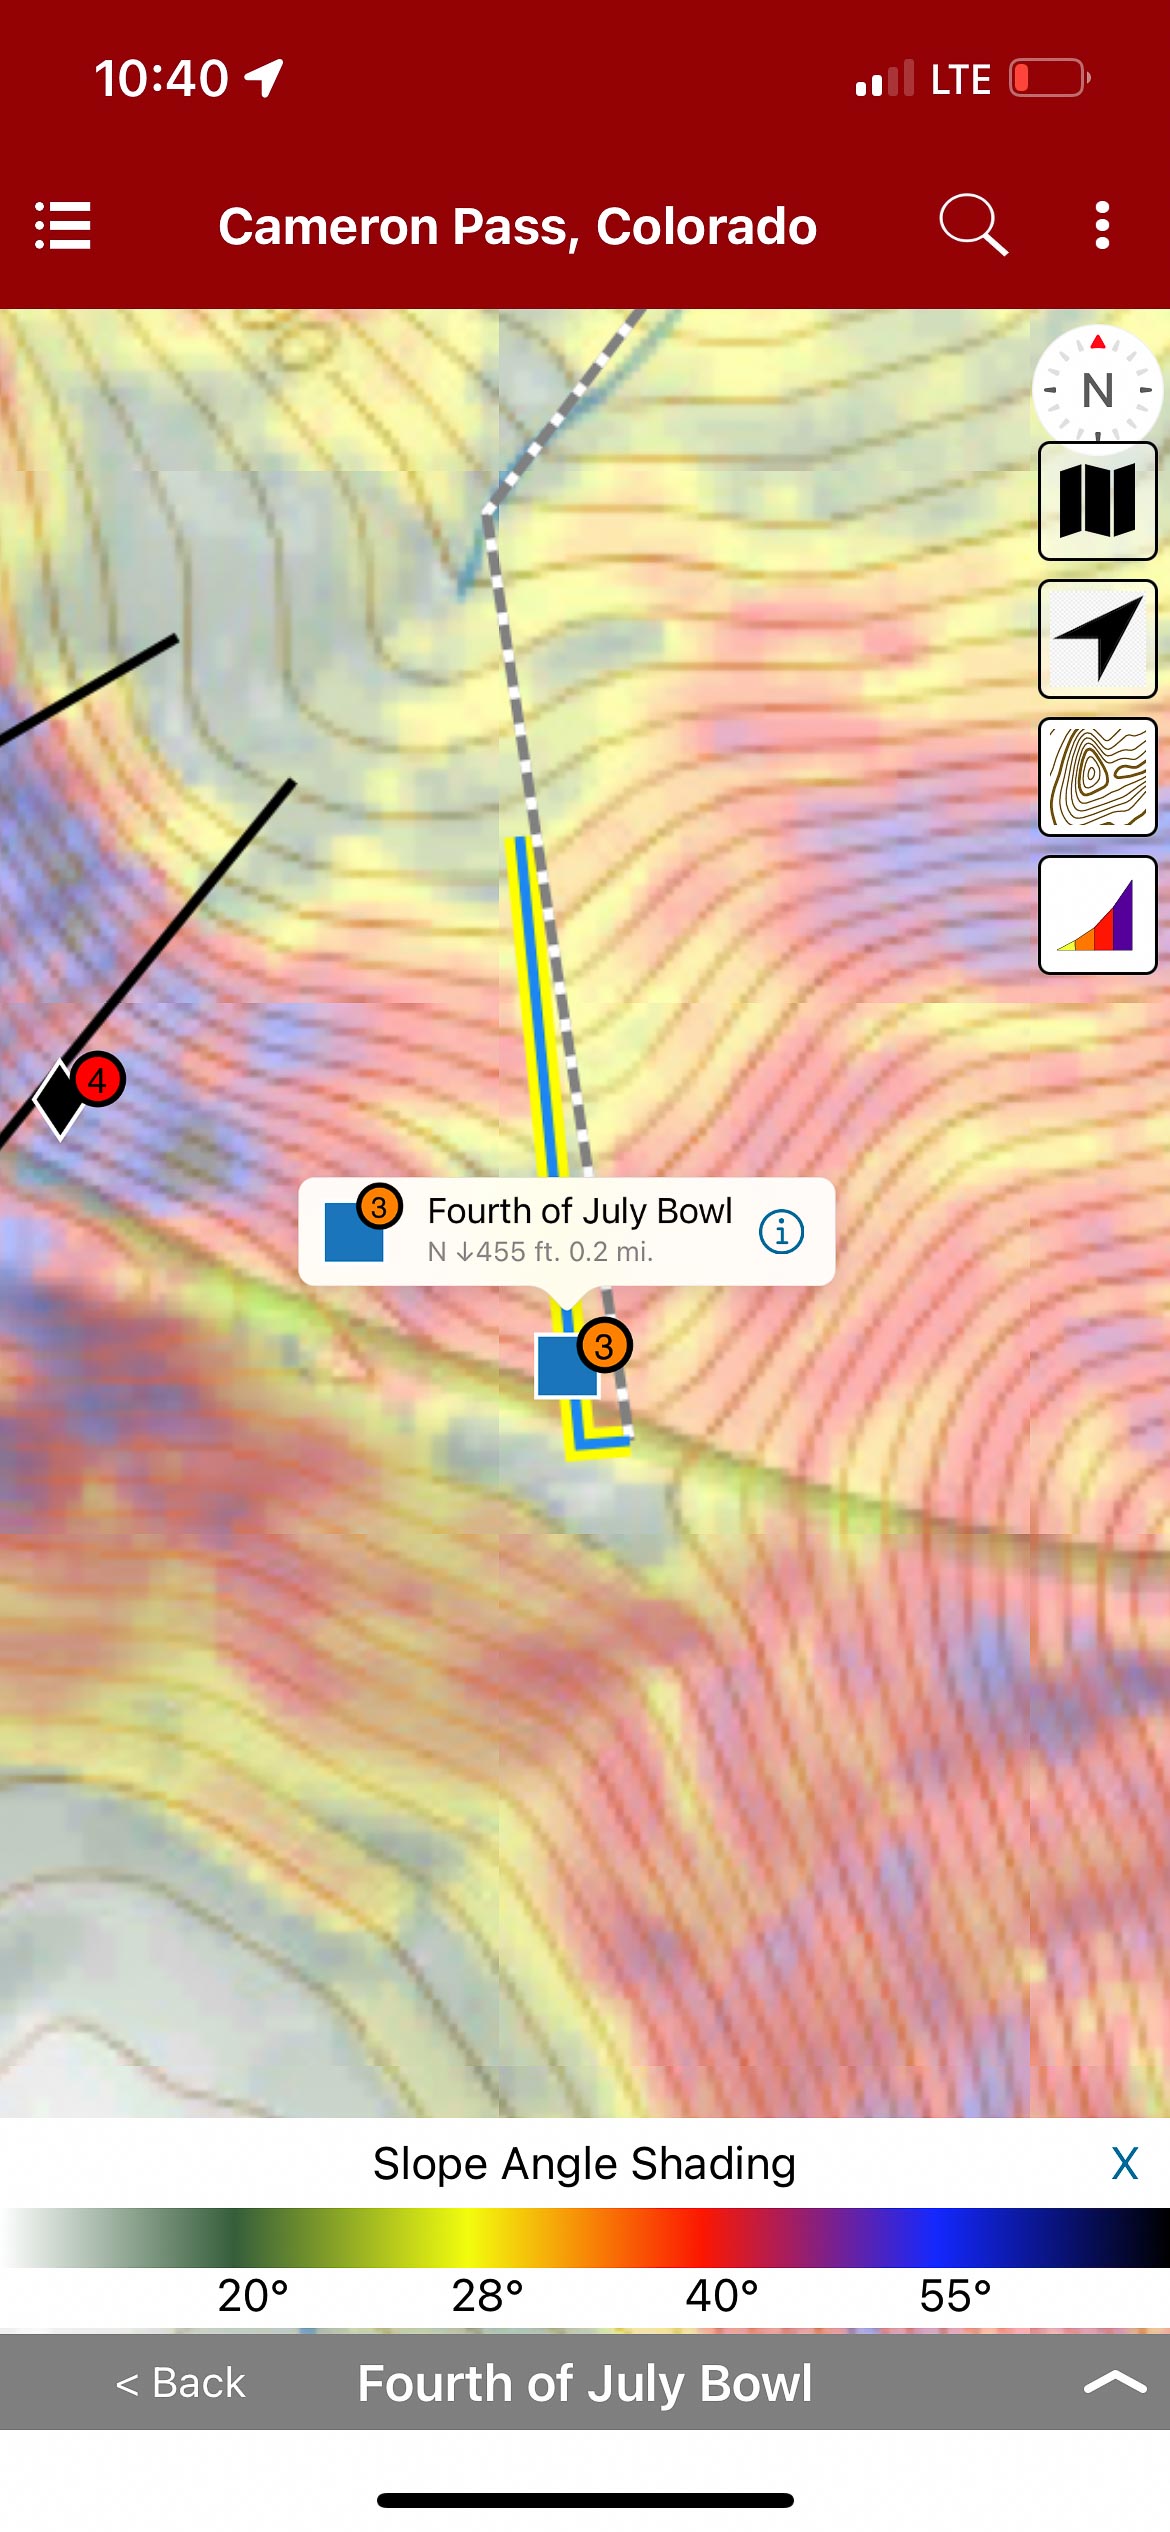Viewport: 1170px width, 2532px height.
Task: Toggle the slope angle shading layer
Action: 1097,915
